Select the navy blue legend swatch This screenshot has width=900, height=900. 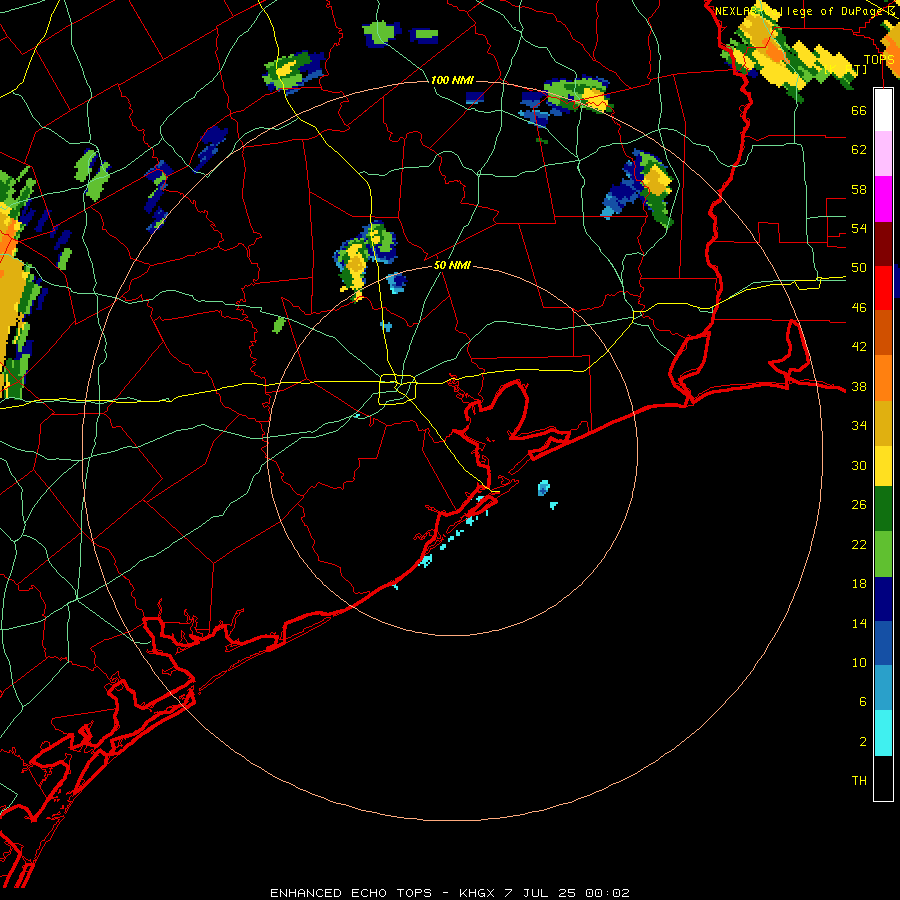883,599
